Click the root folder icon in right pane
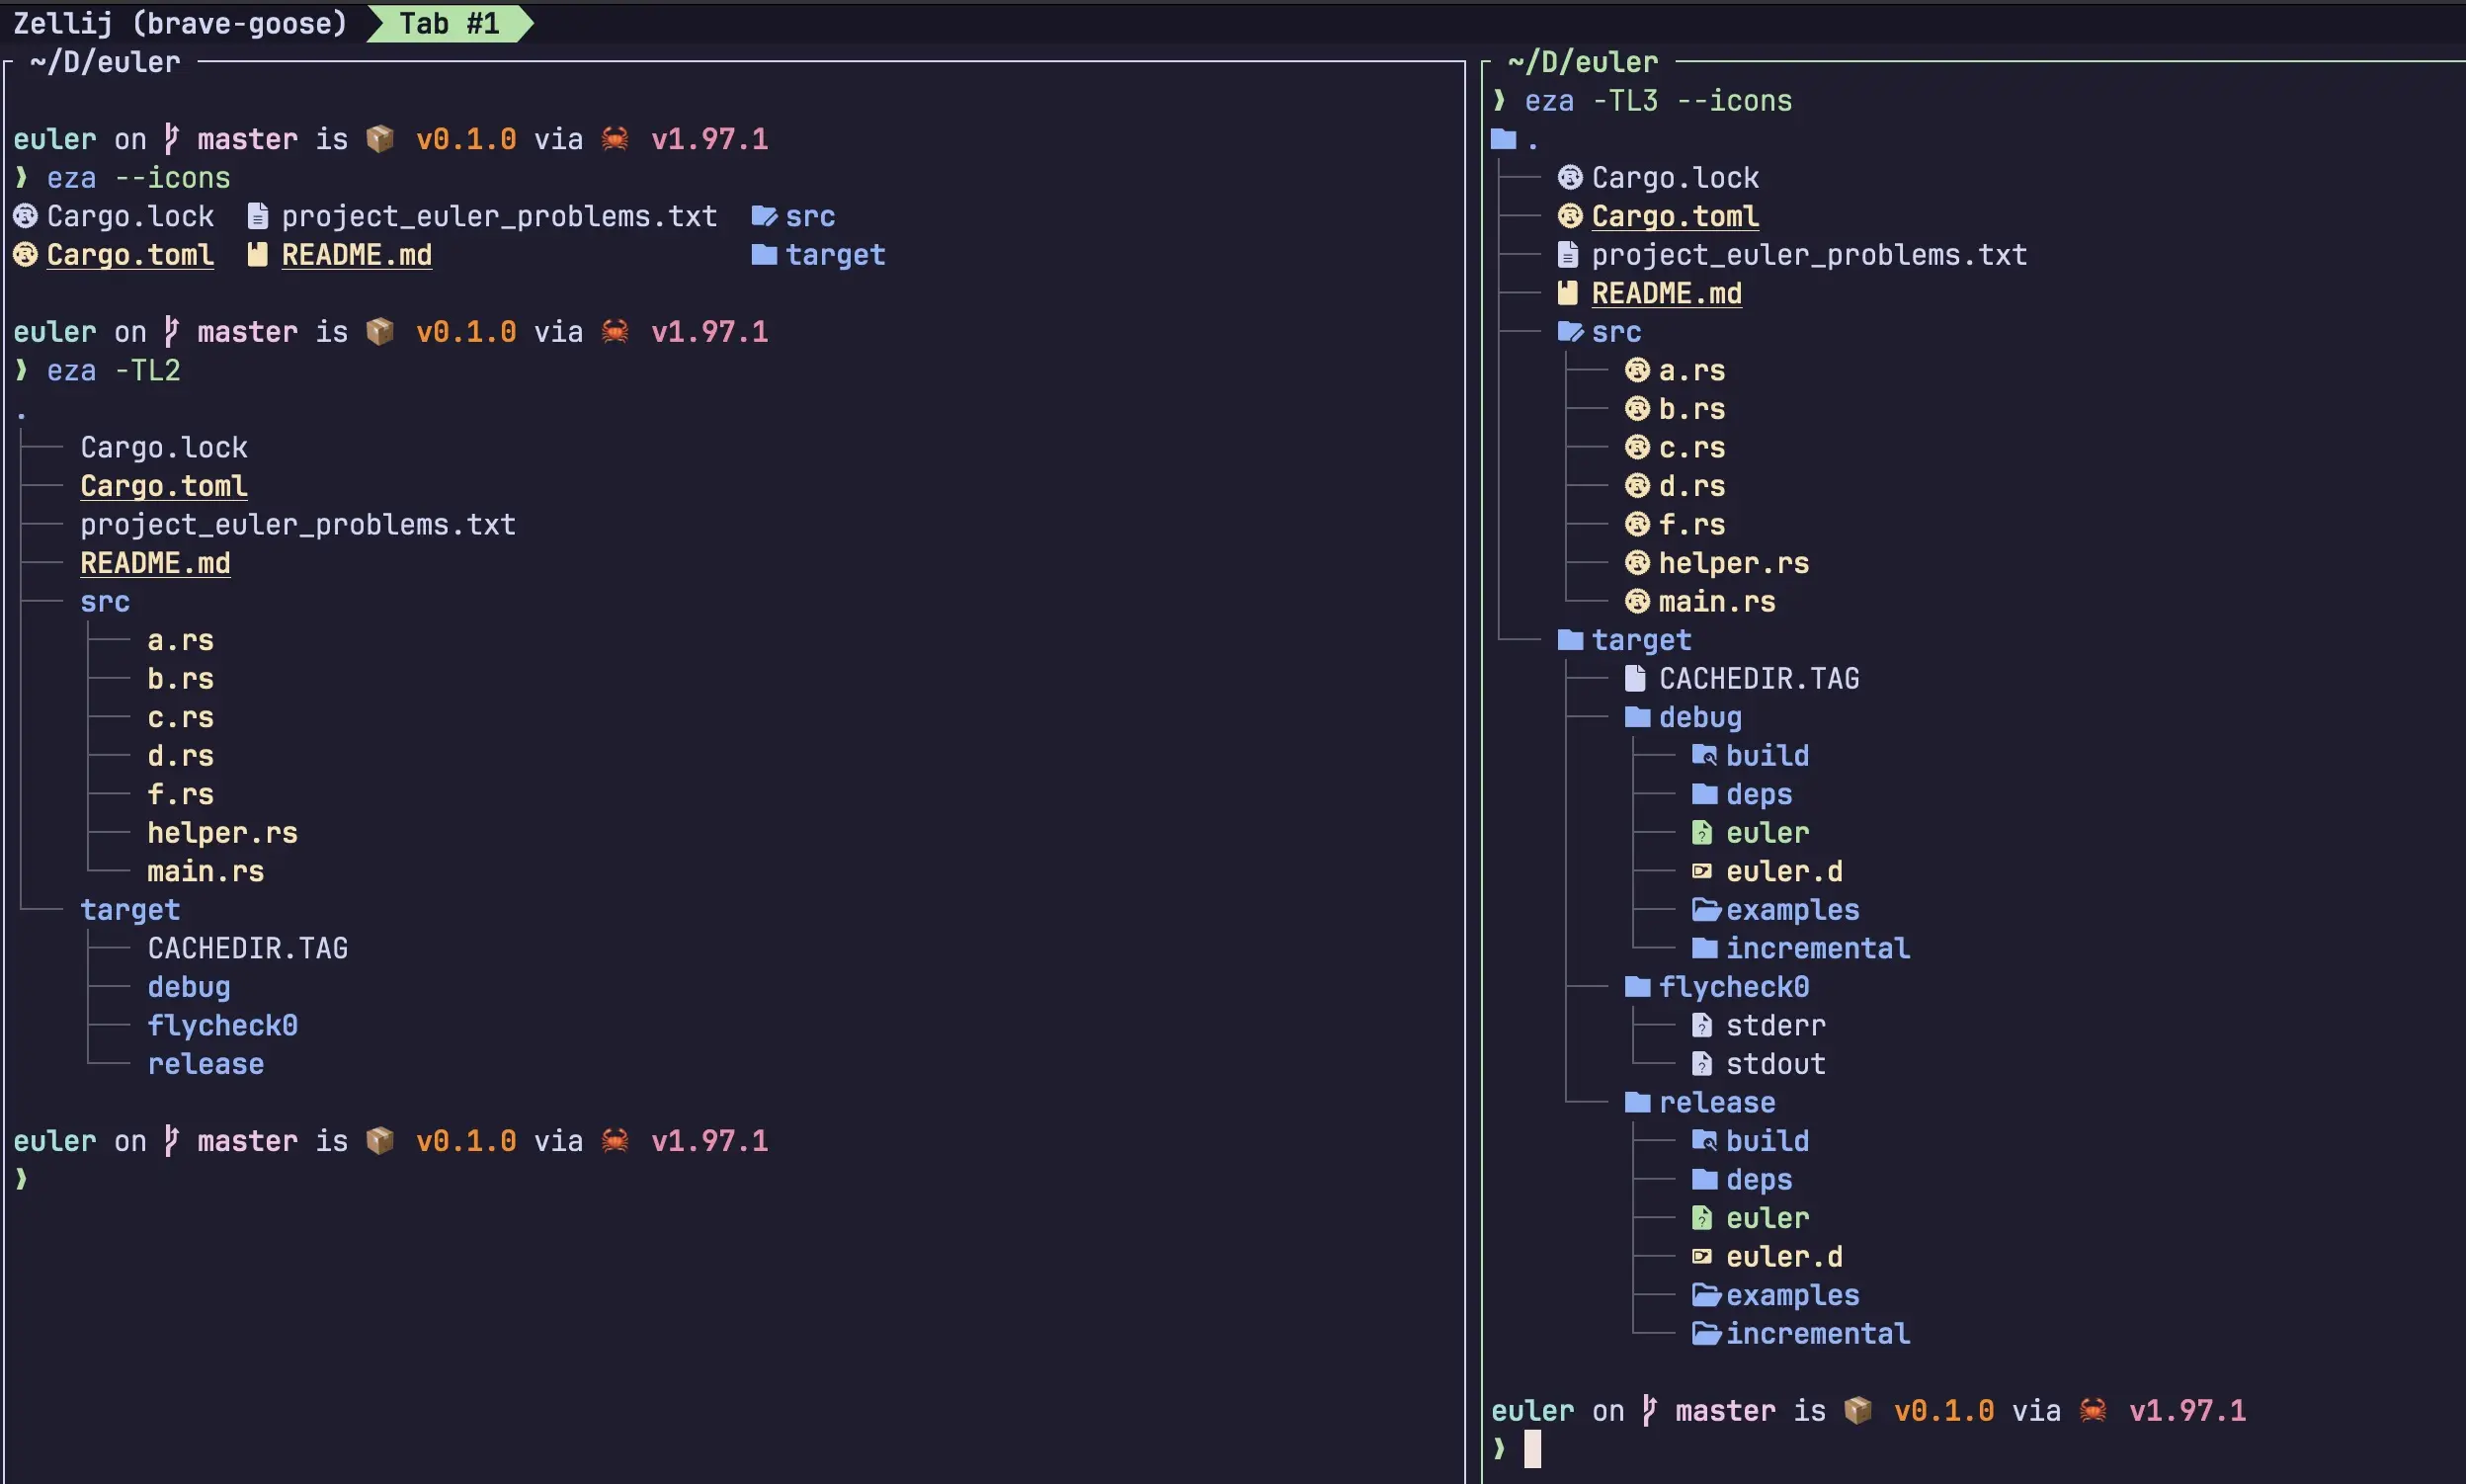 (x=1503, y=139)
